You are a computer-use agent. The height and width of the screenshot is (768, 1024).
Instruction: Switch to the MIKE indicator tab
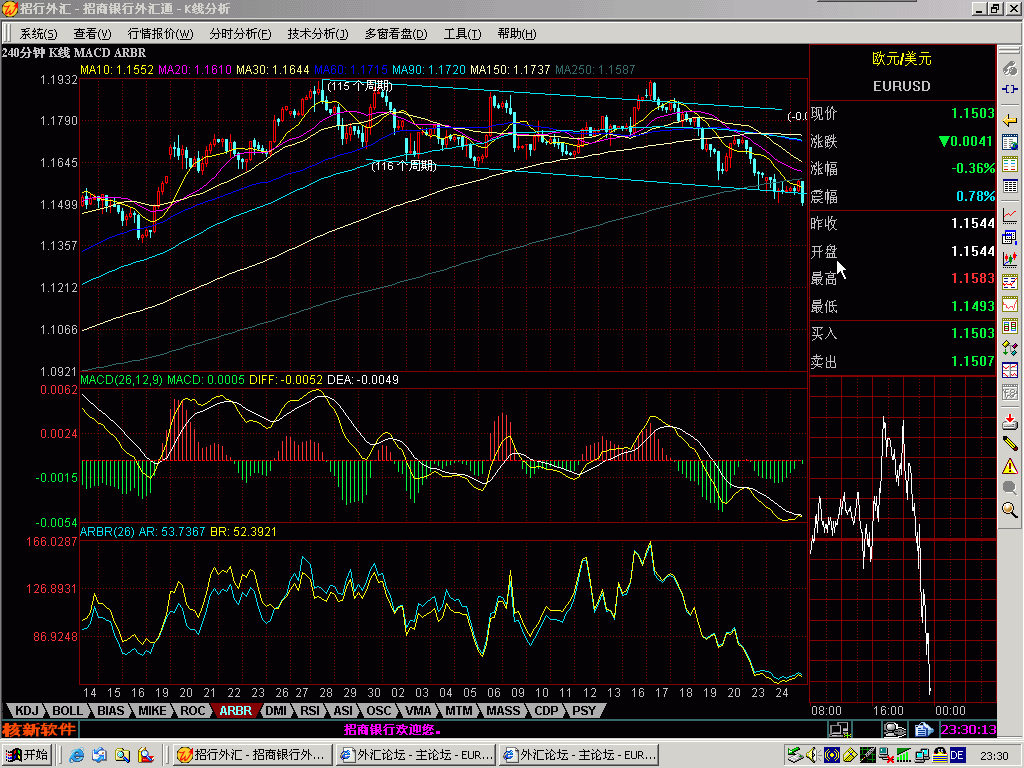pyautogui.click(x=152, y=711)
